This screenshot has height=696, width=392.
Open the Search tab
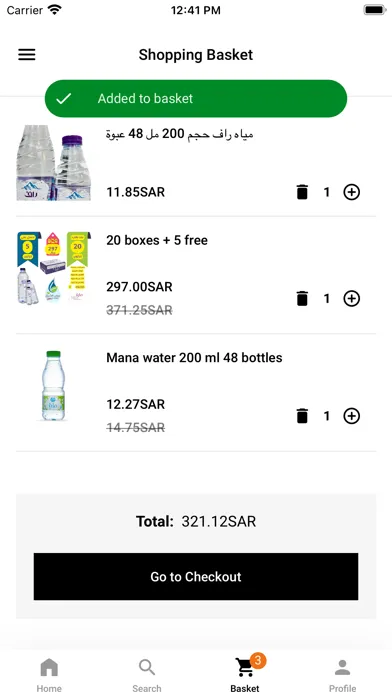147,675
